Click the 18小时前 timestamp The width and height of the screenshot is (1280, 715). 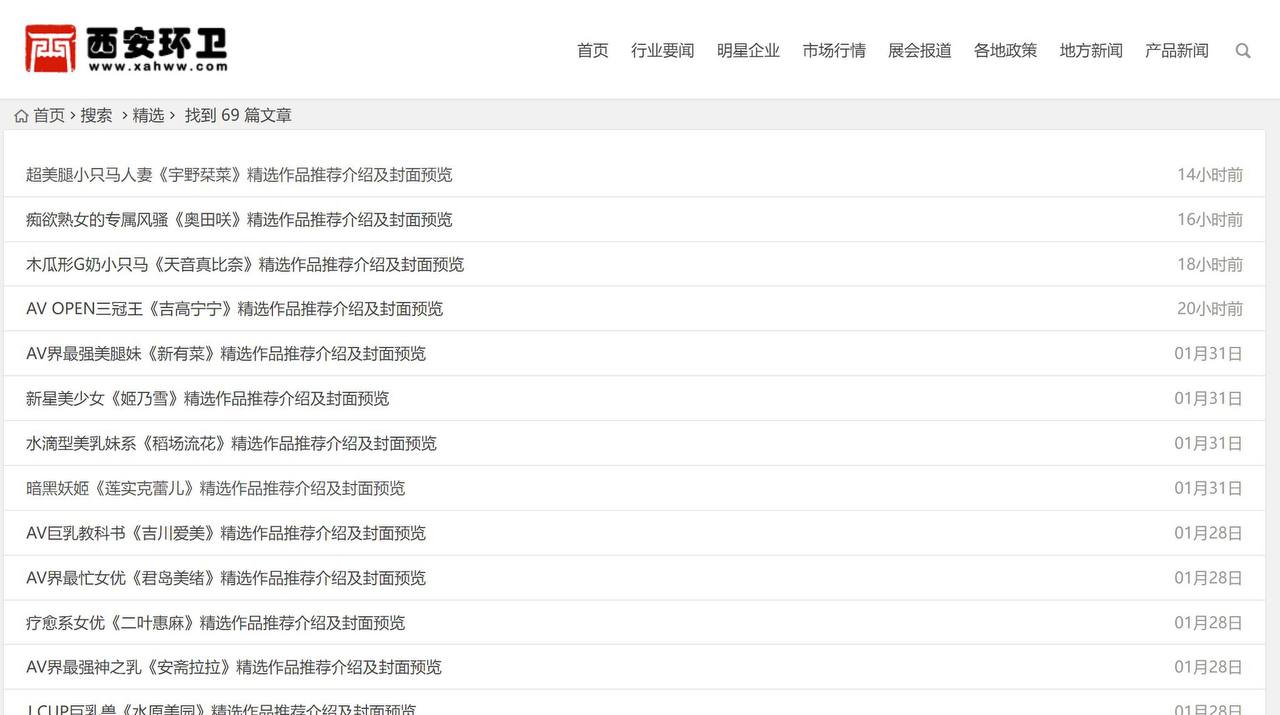coord(1210,265)
